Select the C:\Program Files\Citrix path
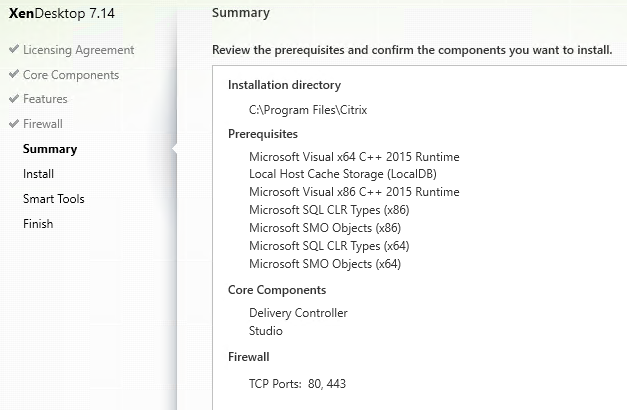The width and height of the screenshot is (627, 410). point(308,110)
